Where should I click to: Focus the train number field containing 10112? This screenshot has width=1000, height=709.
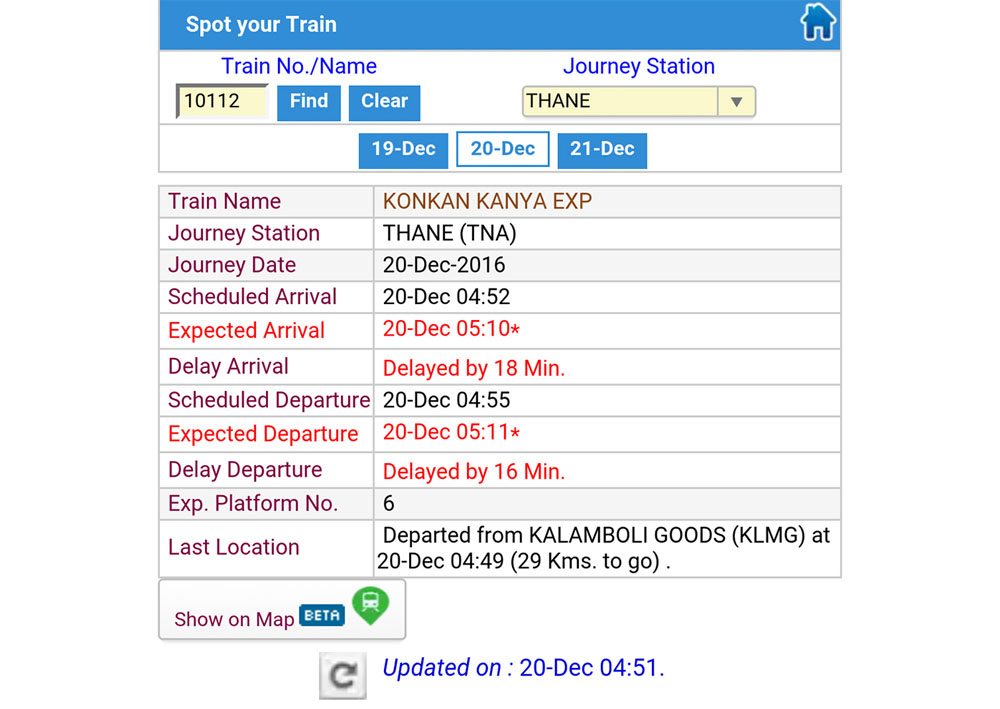pos(223,101)
